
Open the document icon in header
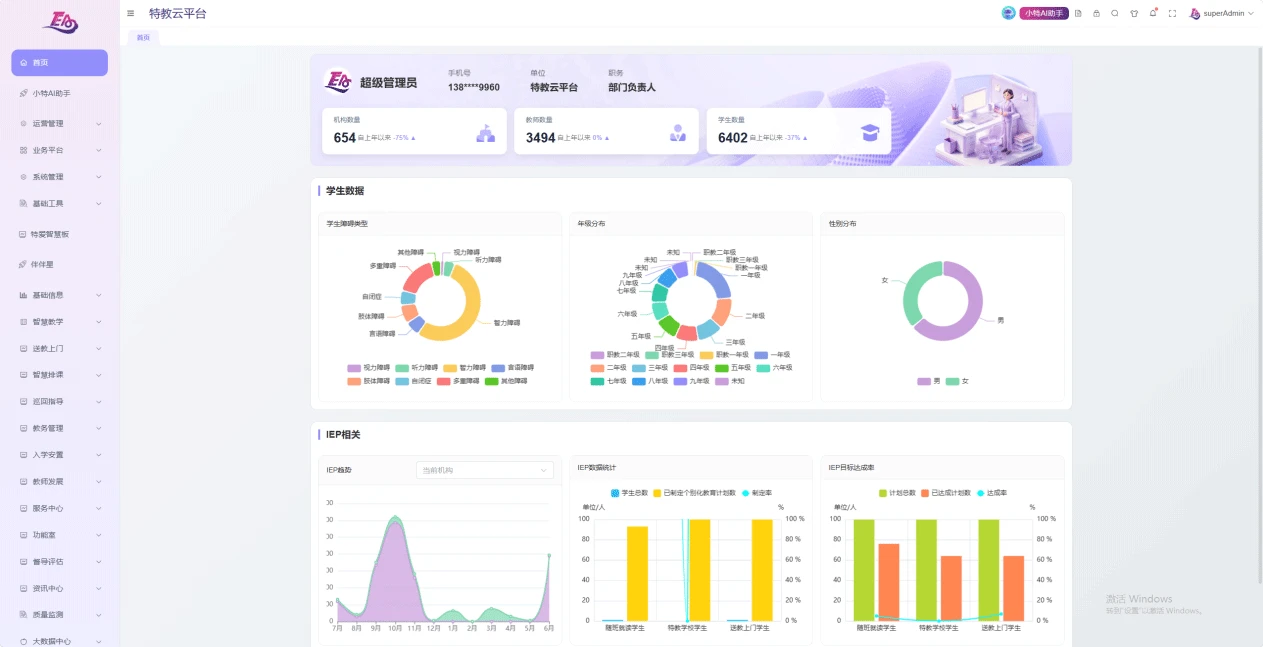(1078, 13)
